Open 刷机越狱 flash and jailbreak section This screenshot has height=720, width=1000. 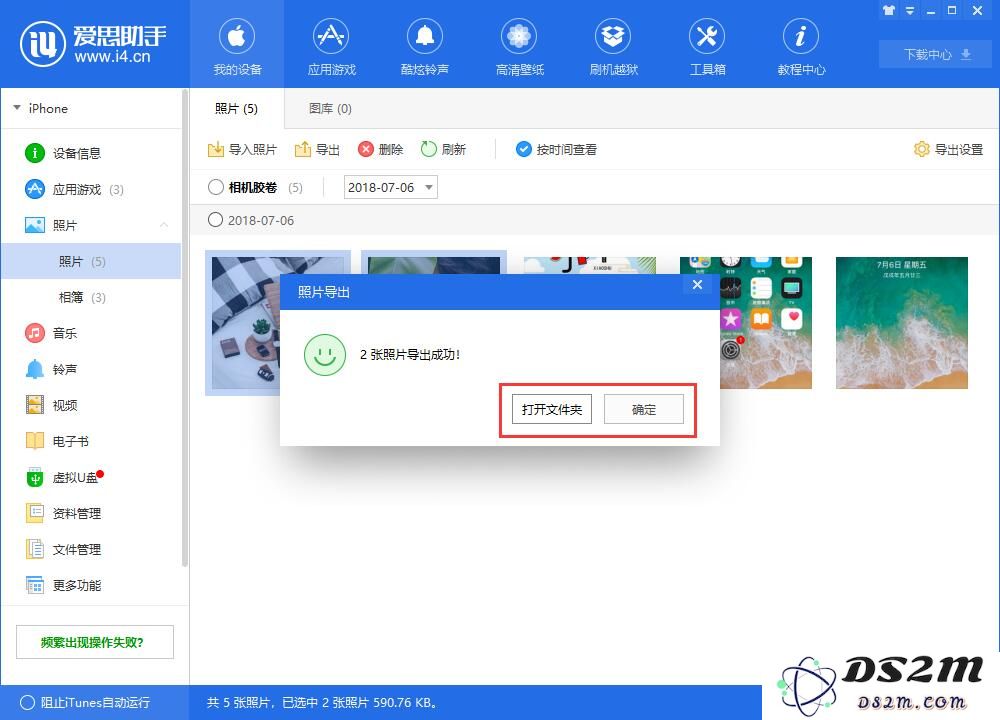613,46
